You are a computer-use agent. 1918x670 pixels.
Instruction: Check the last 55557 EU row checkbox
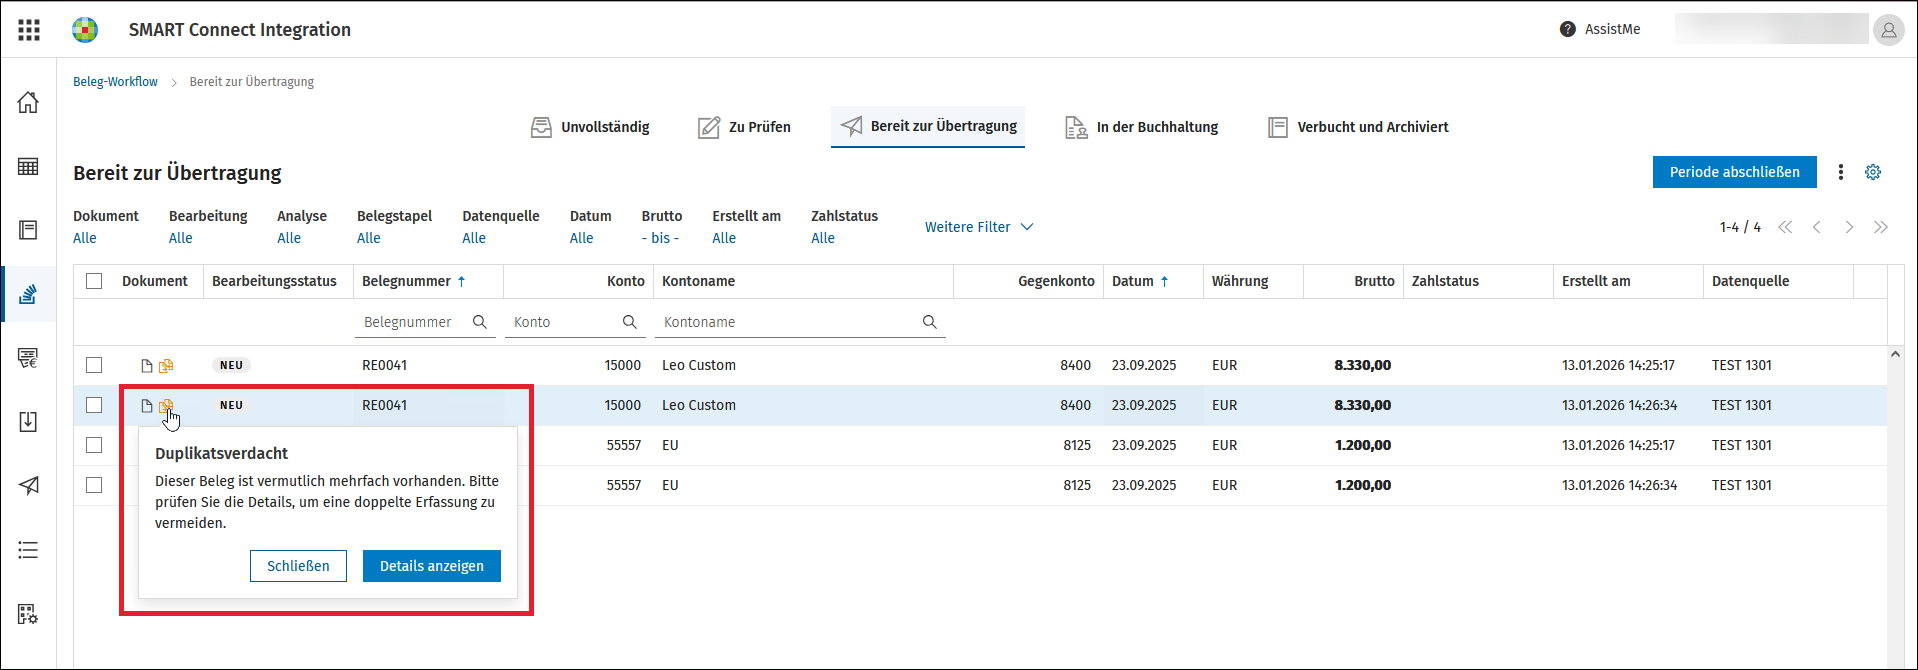(94, 485)
